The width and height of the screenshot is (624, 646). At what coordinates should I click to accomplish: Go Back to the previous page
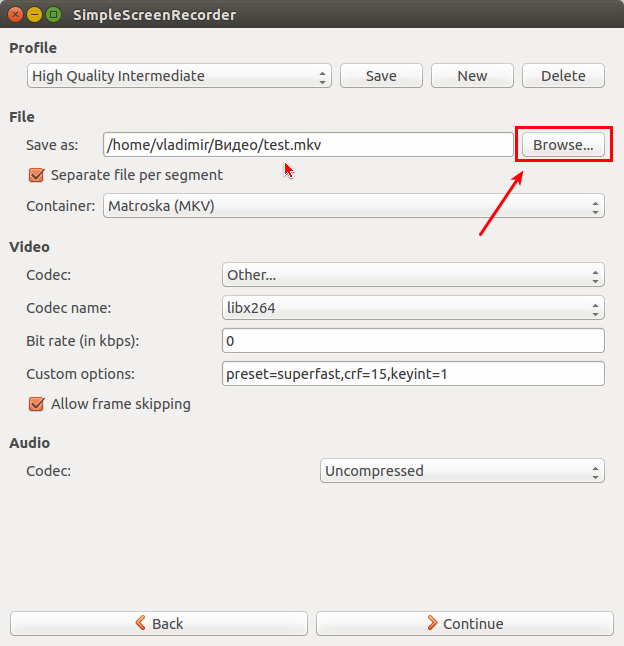click(x=159, y=623)
